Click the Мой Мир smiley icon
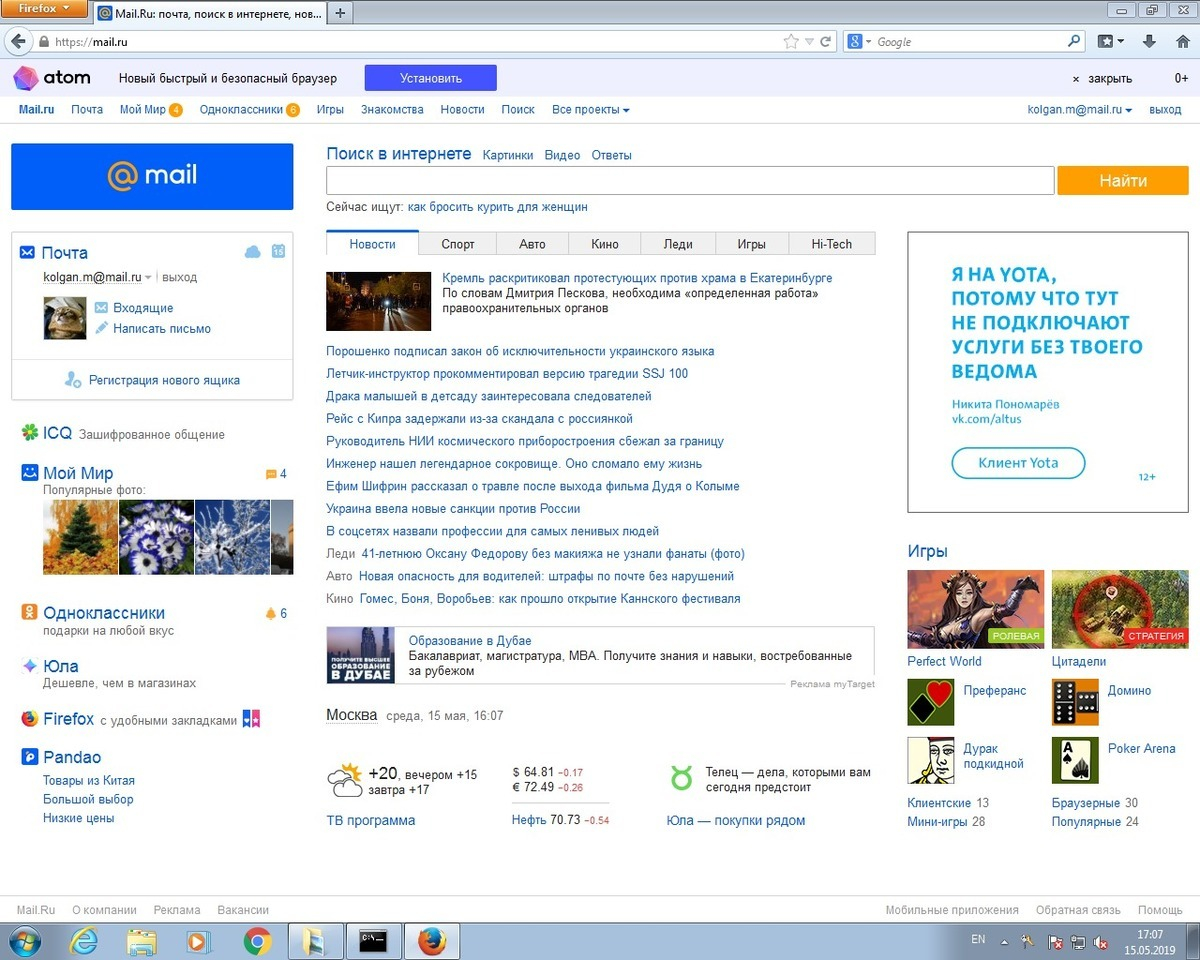The image size is (1200, 960). [x=30, y=472]
